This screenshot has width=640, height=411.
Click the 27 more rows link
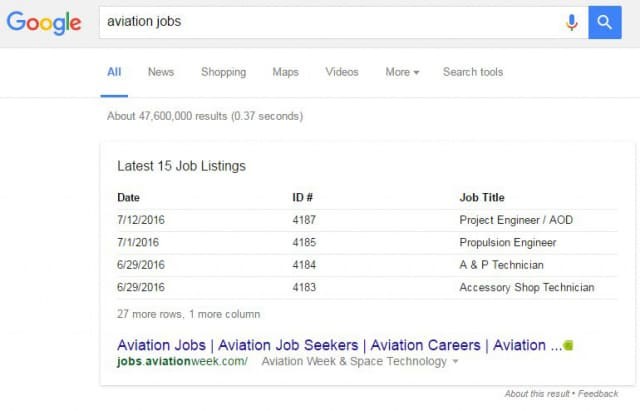pos(188,314)
